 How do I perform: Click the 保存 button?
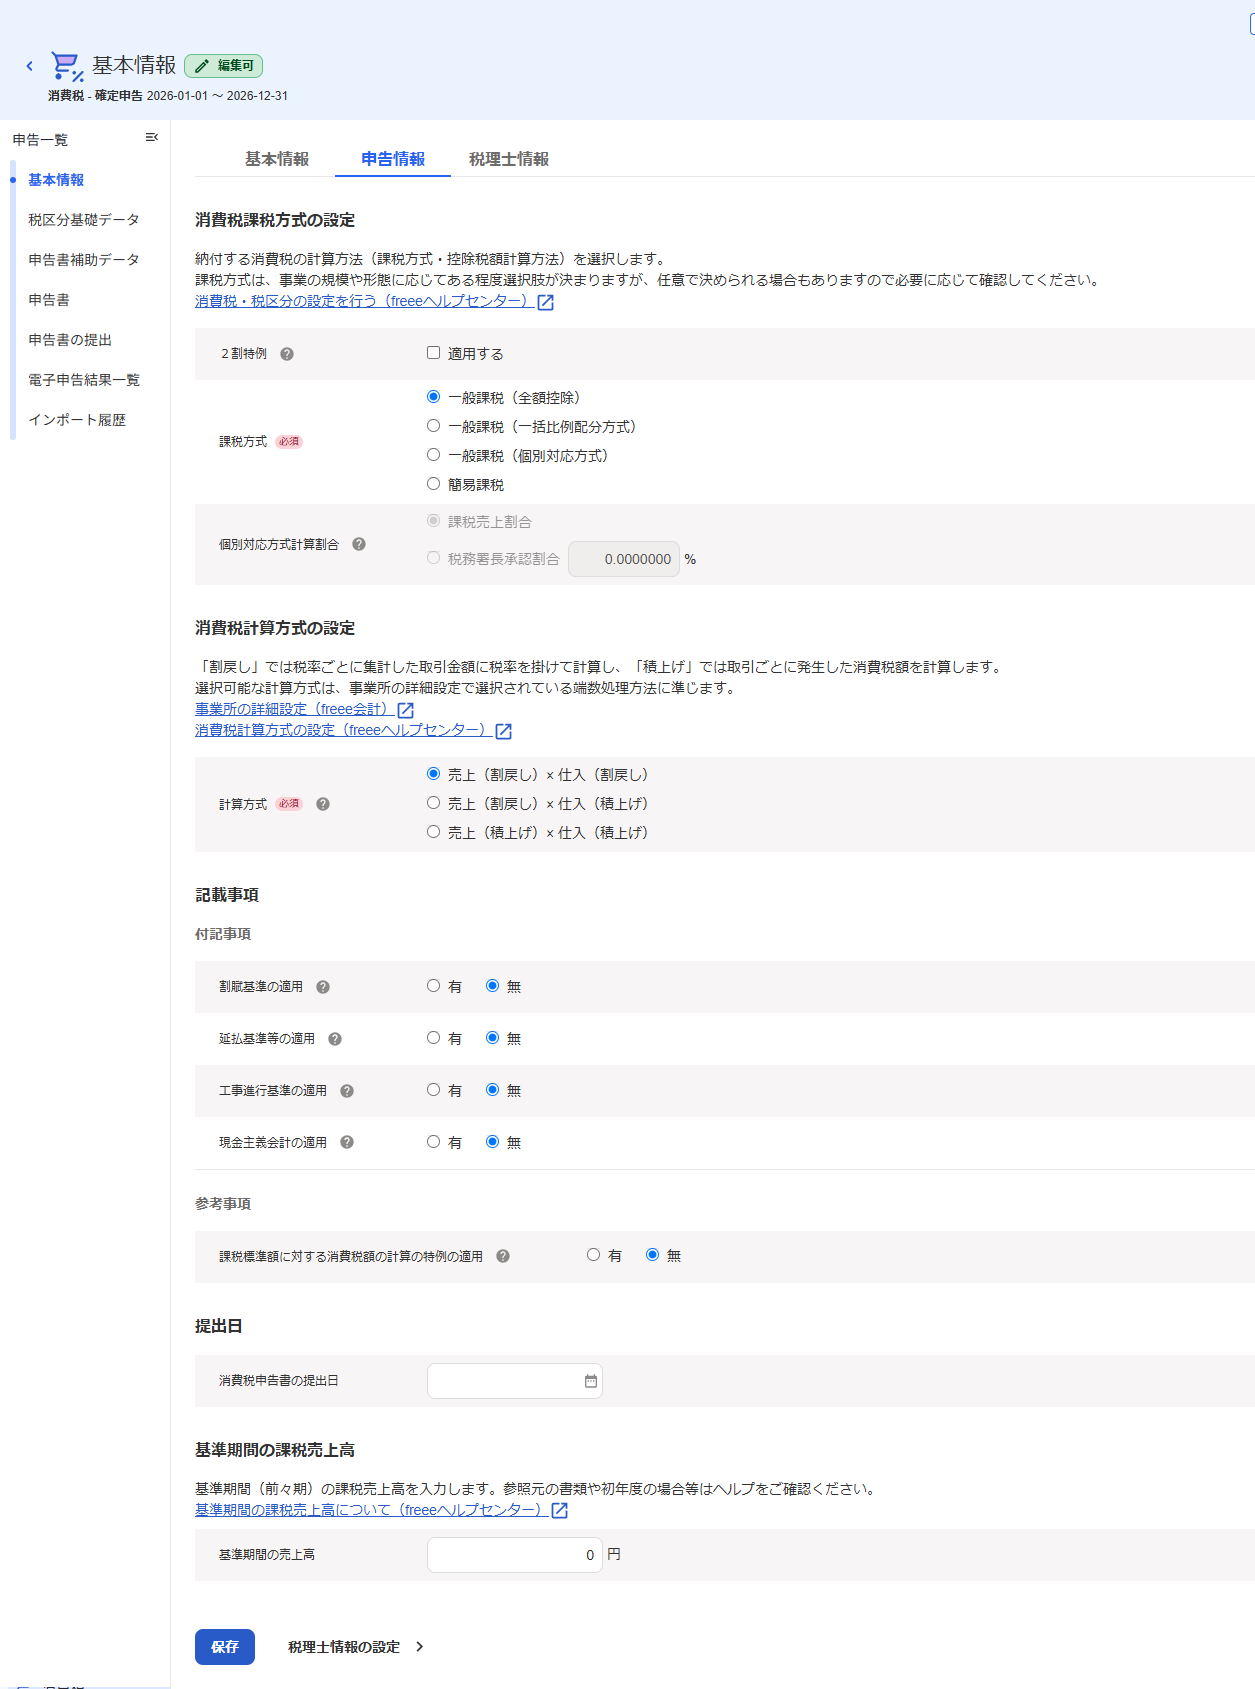[x=225, y=1647]
